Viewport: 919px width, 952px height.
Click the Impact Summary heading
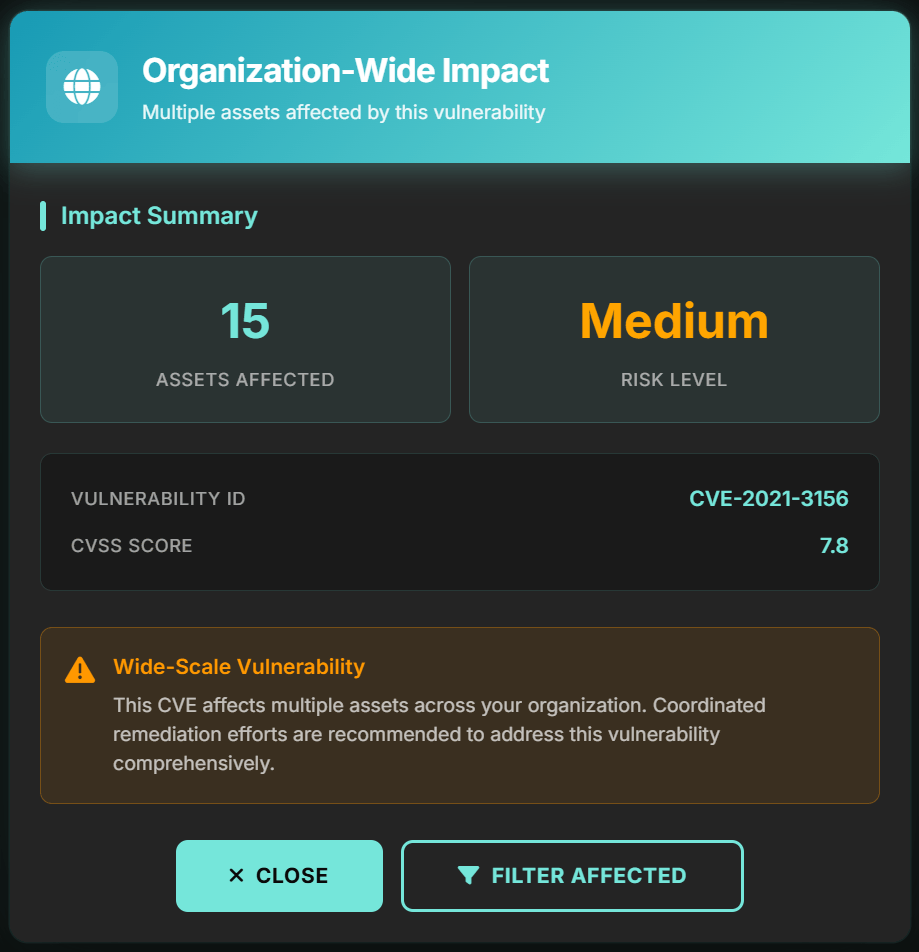[159, 216]
